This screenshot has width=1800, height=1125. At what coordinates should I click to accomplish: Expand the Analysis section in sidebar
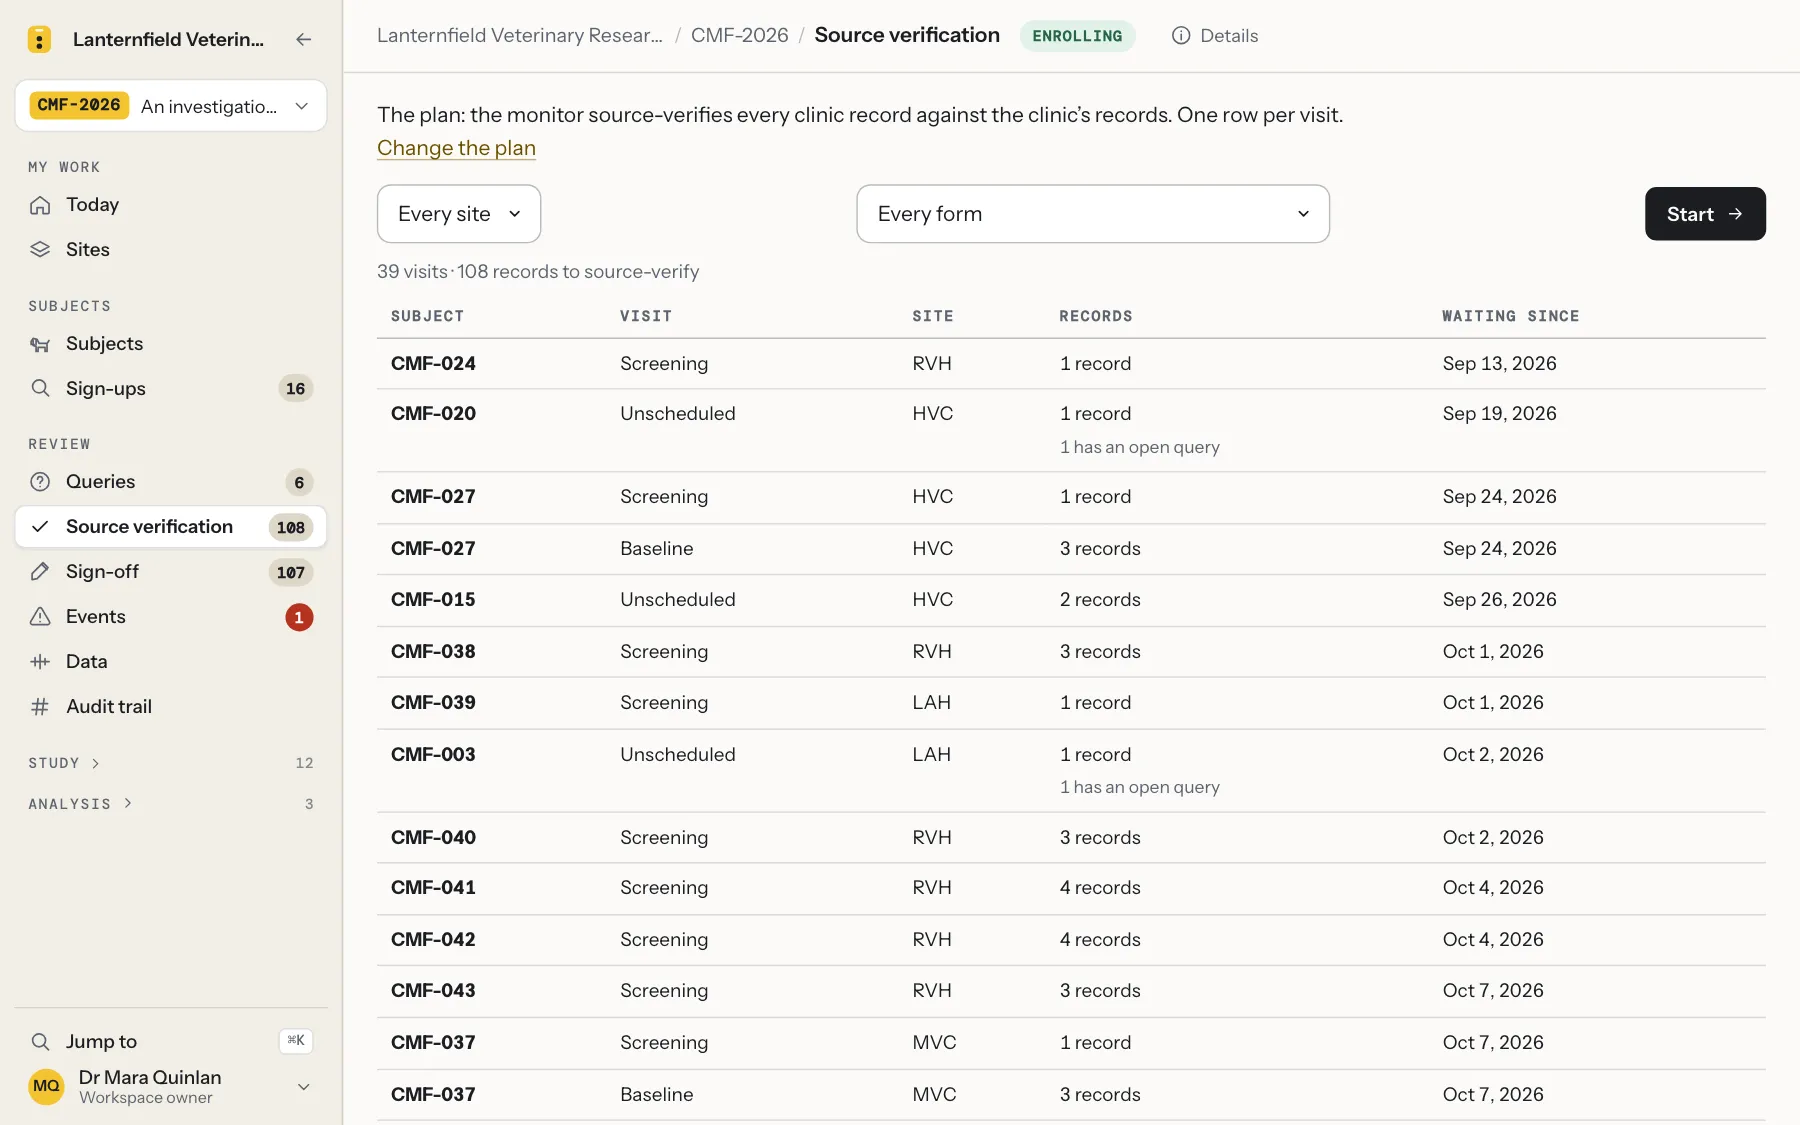click(80, 804)
